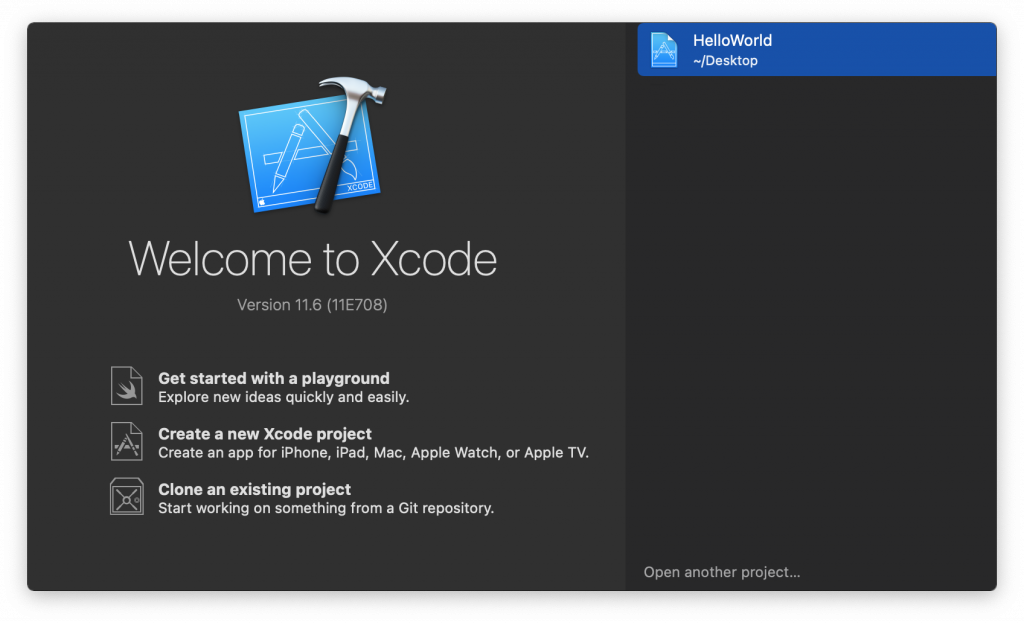Choose Create a new Xcode project

(264, 434)
